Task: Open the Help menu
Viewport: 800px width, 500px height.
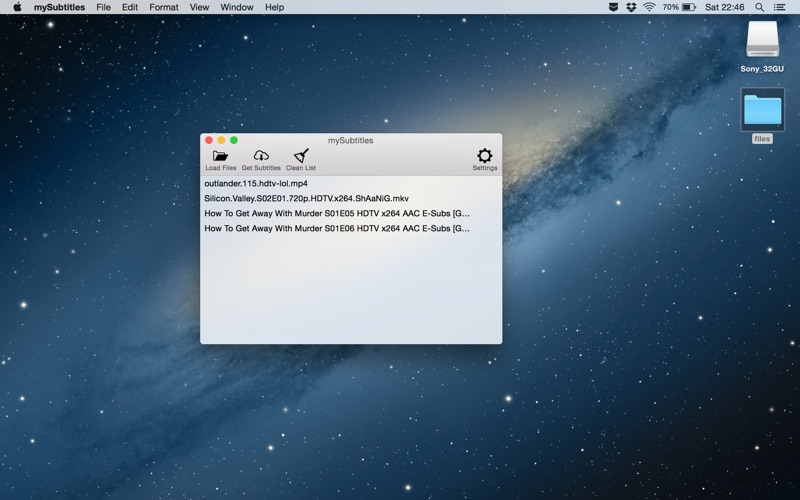Action: coord(274,7)
